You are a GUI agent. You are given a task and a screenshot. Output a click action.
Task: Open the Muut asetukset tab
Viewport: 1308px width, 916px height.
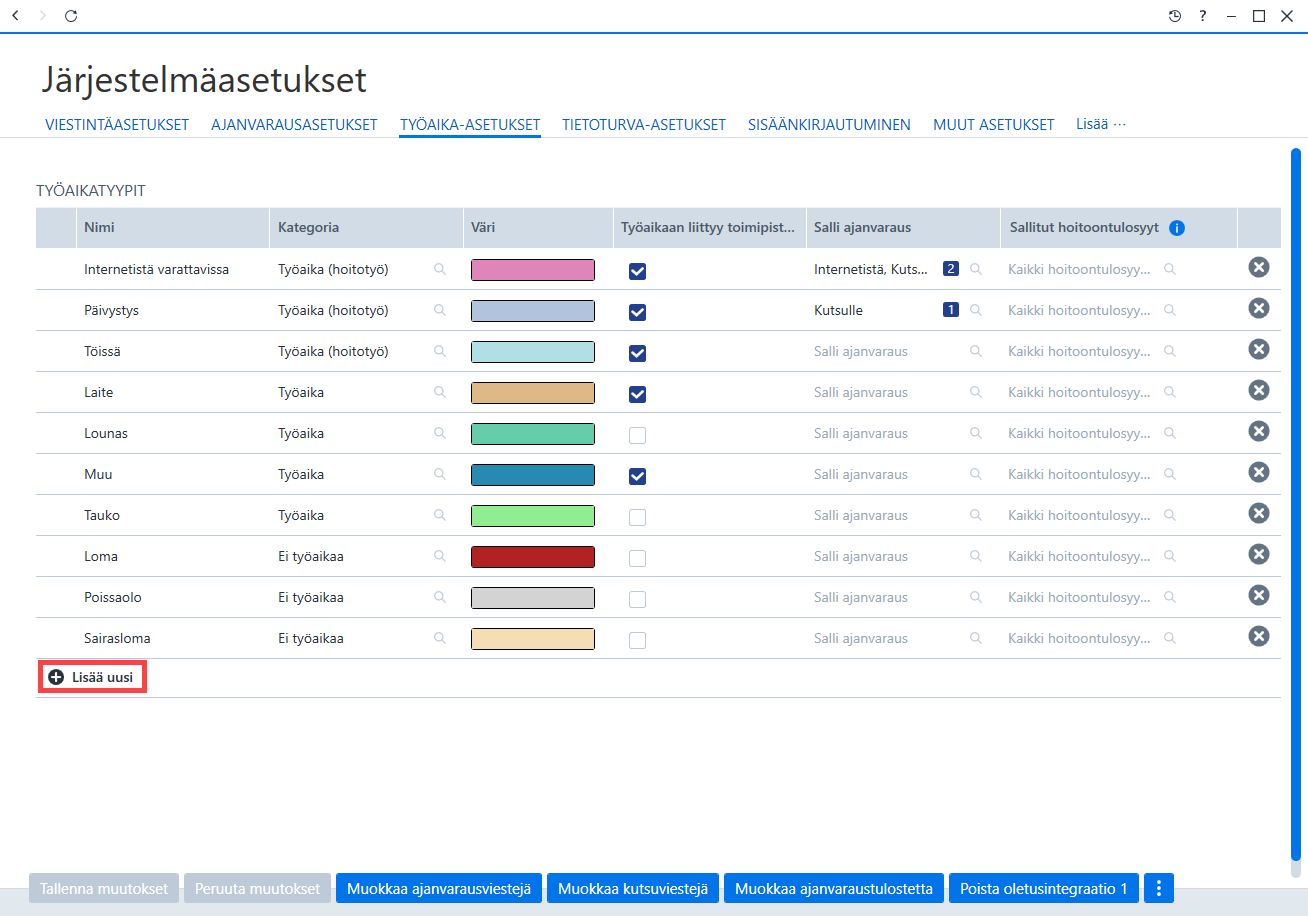[x=994, y=125]
